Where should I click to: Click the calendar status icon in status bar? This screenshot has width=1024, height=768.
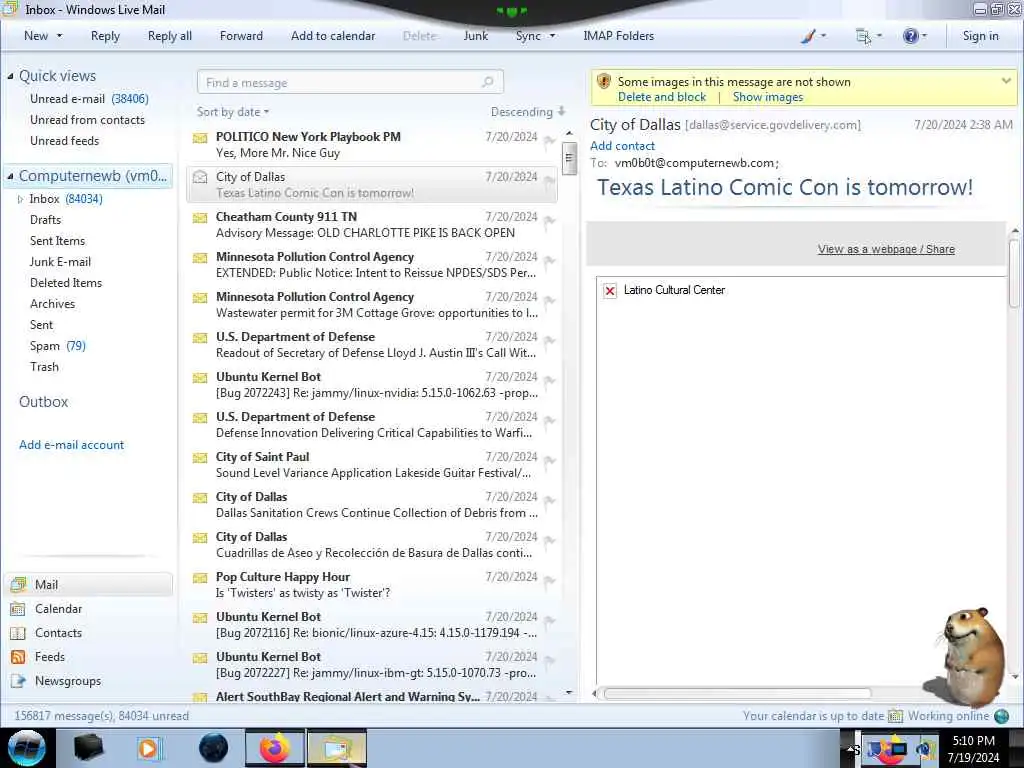point(895,716)
